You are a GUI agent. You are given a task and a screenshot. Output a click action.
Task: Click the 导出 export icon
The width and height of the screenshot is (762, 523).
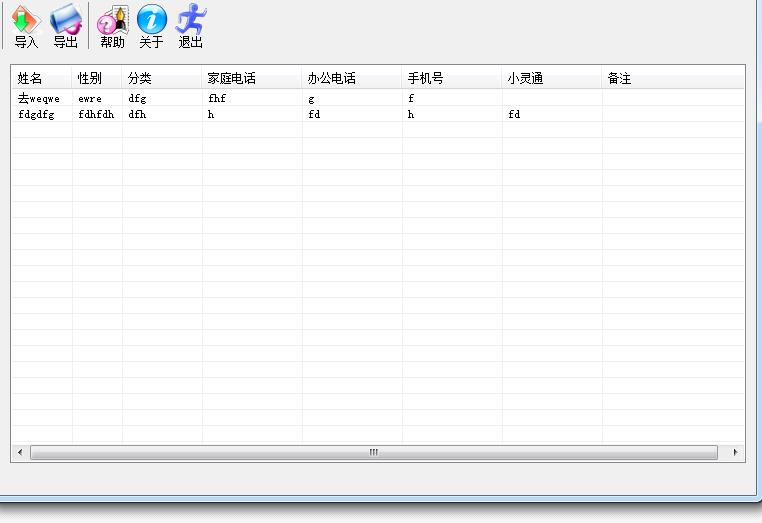(65, 26)
